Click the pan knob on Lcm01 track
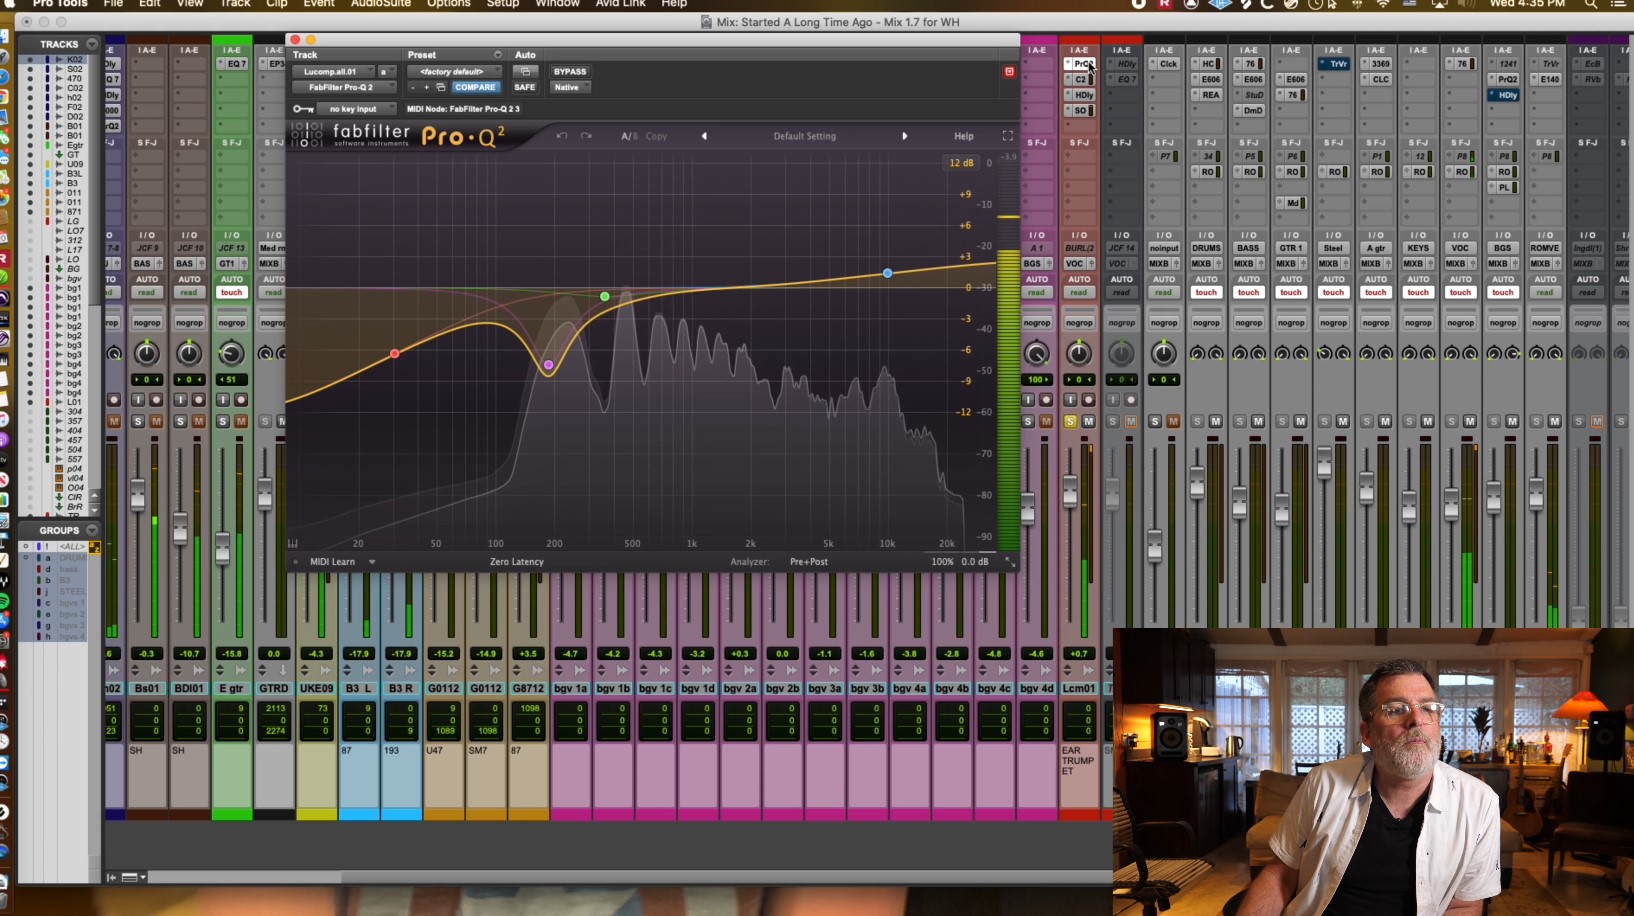Image resolution: width=1634 pixels, height=916 pixels. point(1079,353)
